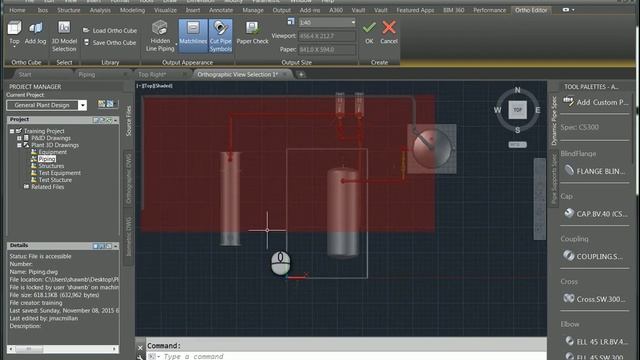This screenshot has width=640, height=360.
Task: Open the Insert ribbon tab
Action: (x=193, y=10)
